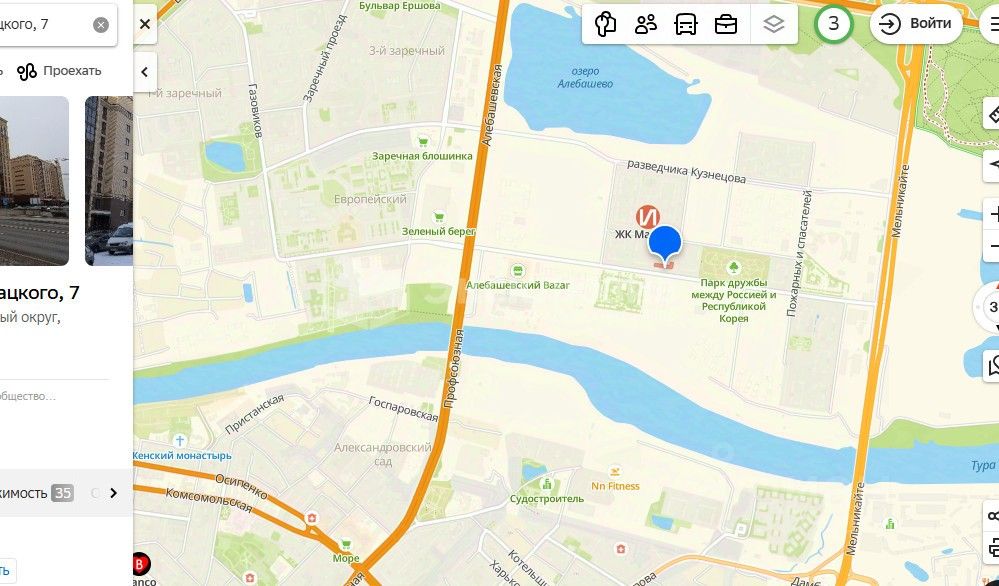The width and height of the screenshot is (999, 586).
Task: Open the second building photo thumbnail
Action: pos(109,181)
